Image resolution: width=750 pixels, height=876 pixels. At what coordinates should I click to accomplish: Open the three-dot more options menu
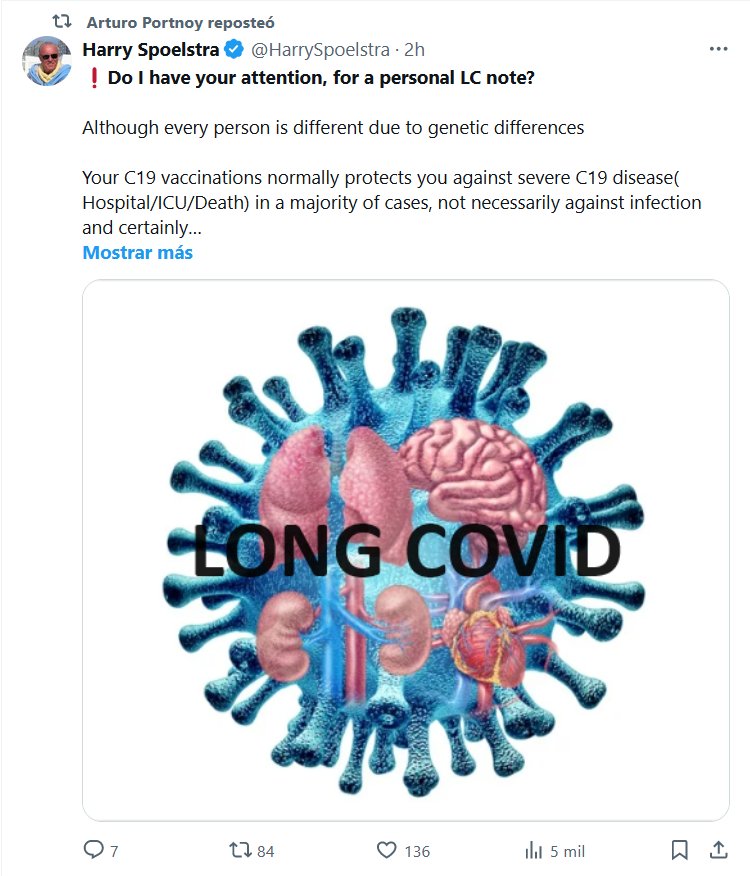click(718, 48)
